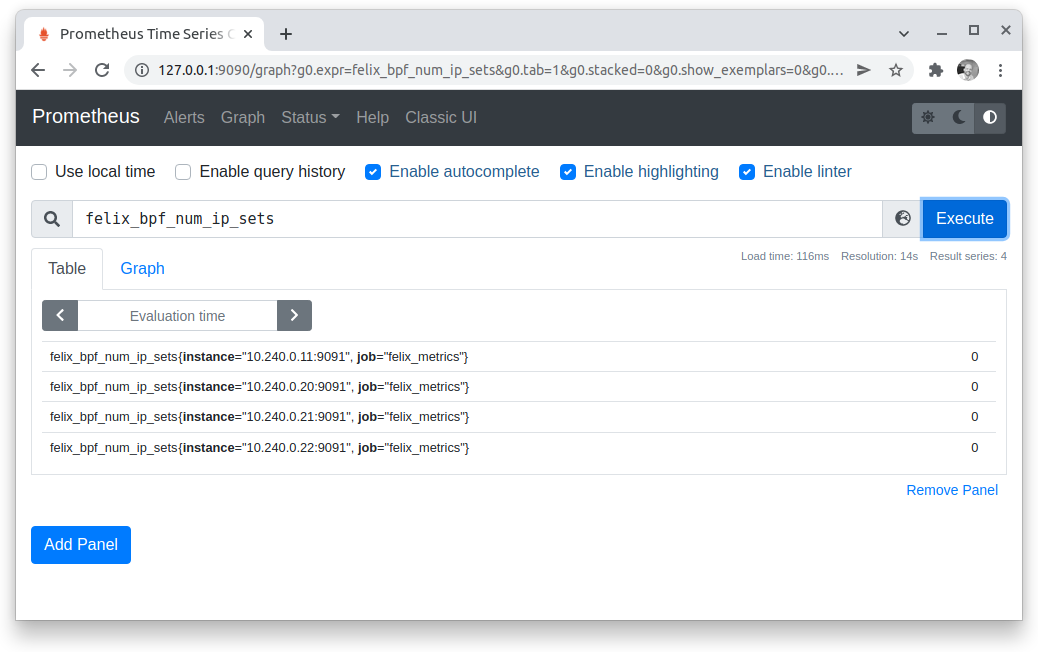Viewport: 1038px width, 652px height.
Task: Focus the expression input with felix_bpf_num_ip_sets
Action: click(477, 219)
